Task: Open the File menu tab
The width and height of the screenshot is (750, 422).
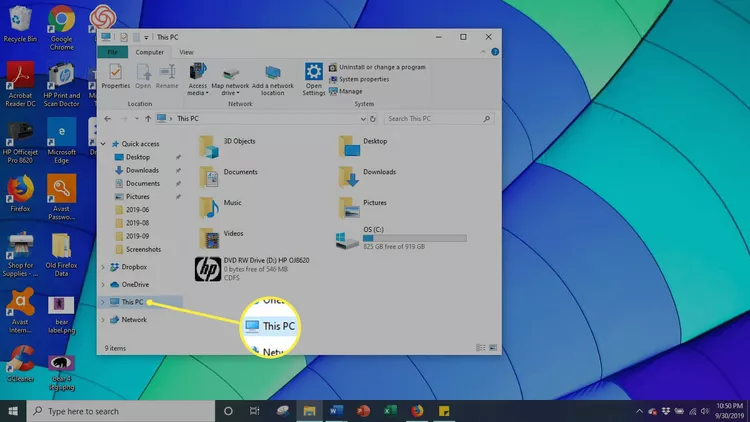Action: pos(112,52)
